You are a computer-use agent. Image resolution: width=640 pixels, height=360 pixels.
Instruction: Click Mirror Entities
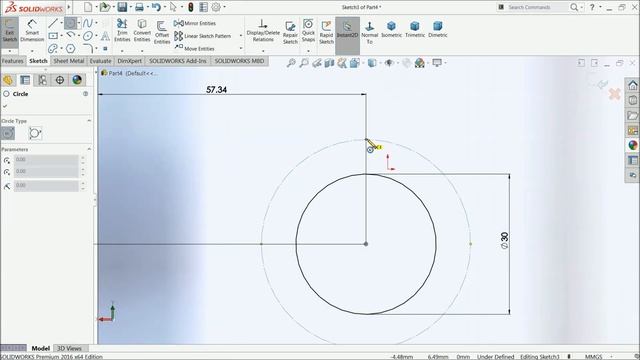pyautogui.click(x=195, y=23)
